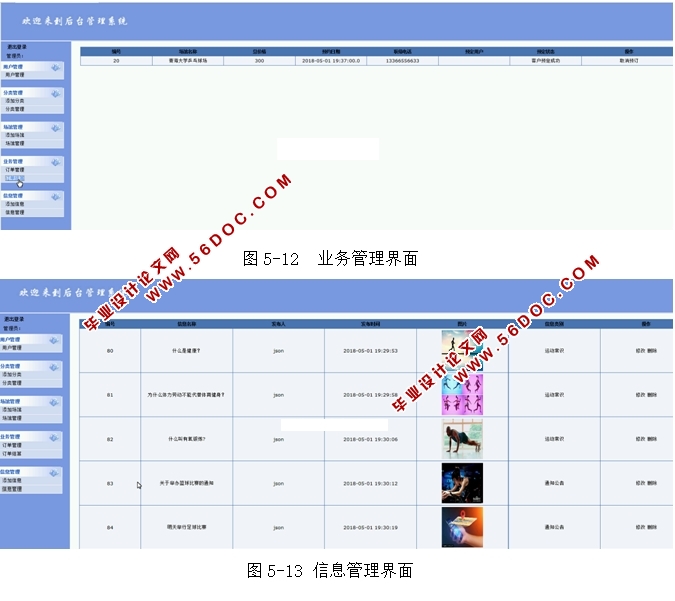The image size is (675, 601).
Task: Click the 预约日期 column header
Action: pos(331,52)
